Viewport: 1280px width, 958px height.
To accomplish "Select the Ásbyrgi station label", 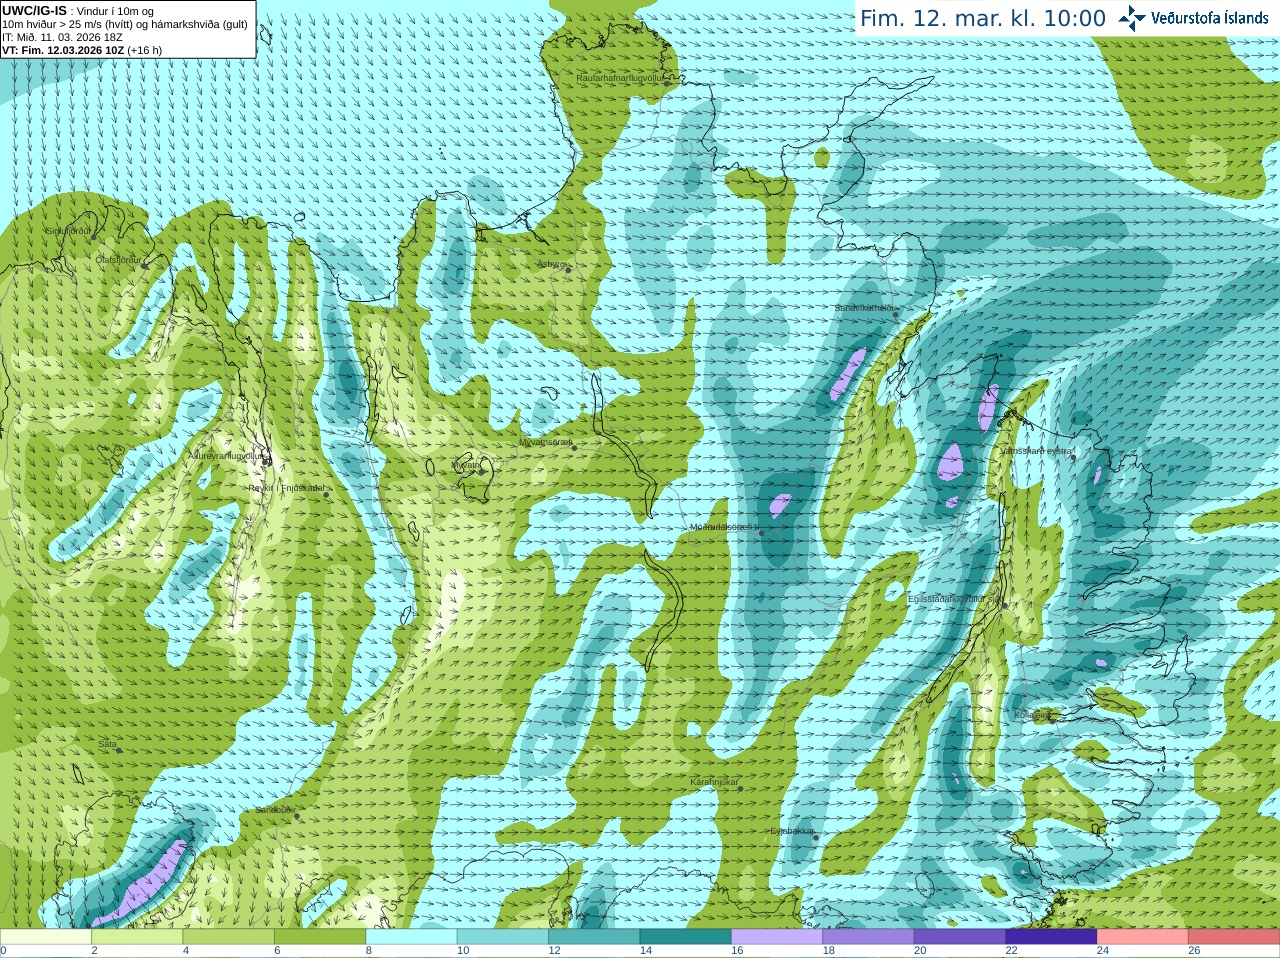I will pos(551,264).
